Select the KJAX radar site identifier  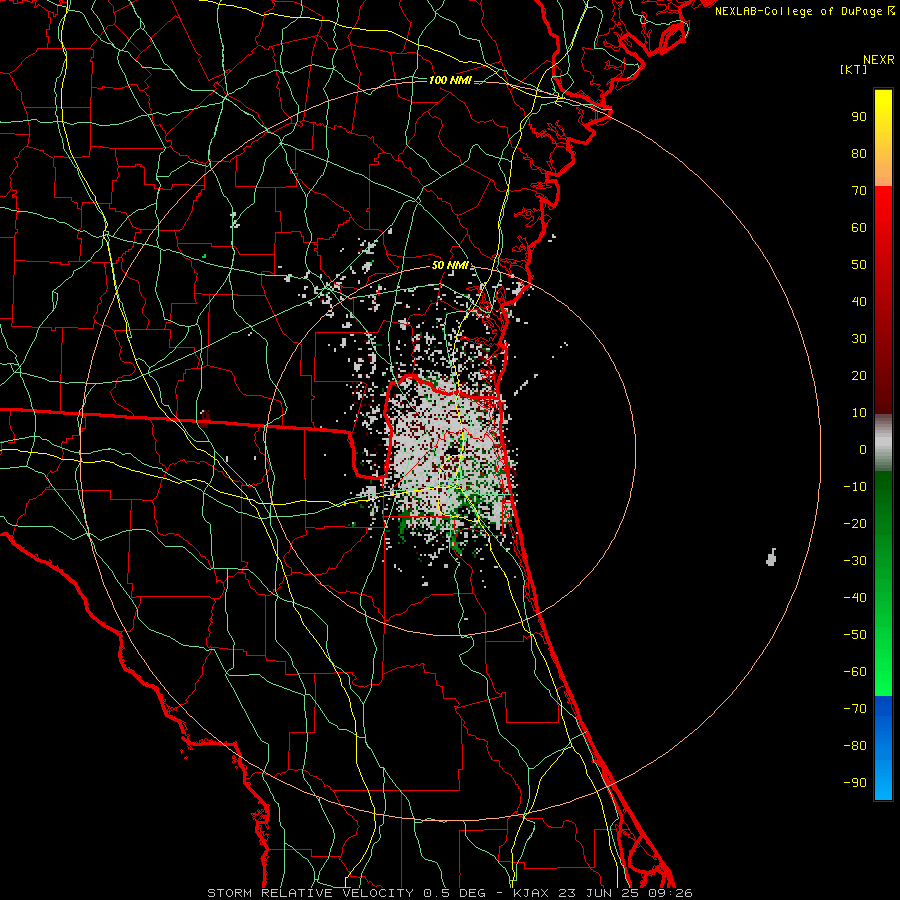pos(530,893)
